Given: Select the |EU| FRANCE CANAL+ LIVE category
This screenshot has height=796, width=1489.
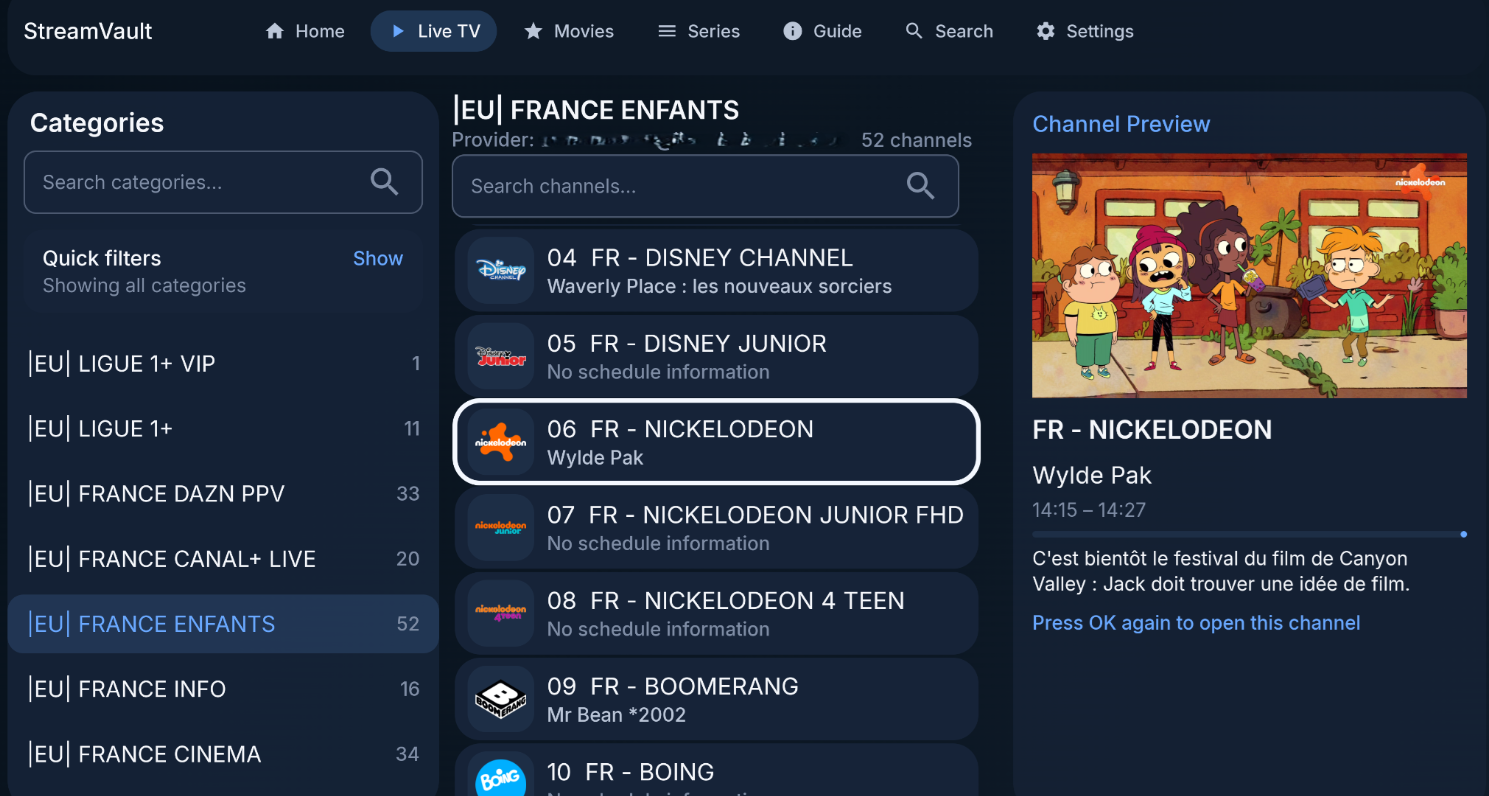Looking at the screenshot, I should 223,559.
